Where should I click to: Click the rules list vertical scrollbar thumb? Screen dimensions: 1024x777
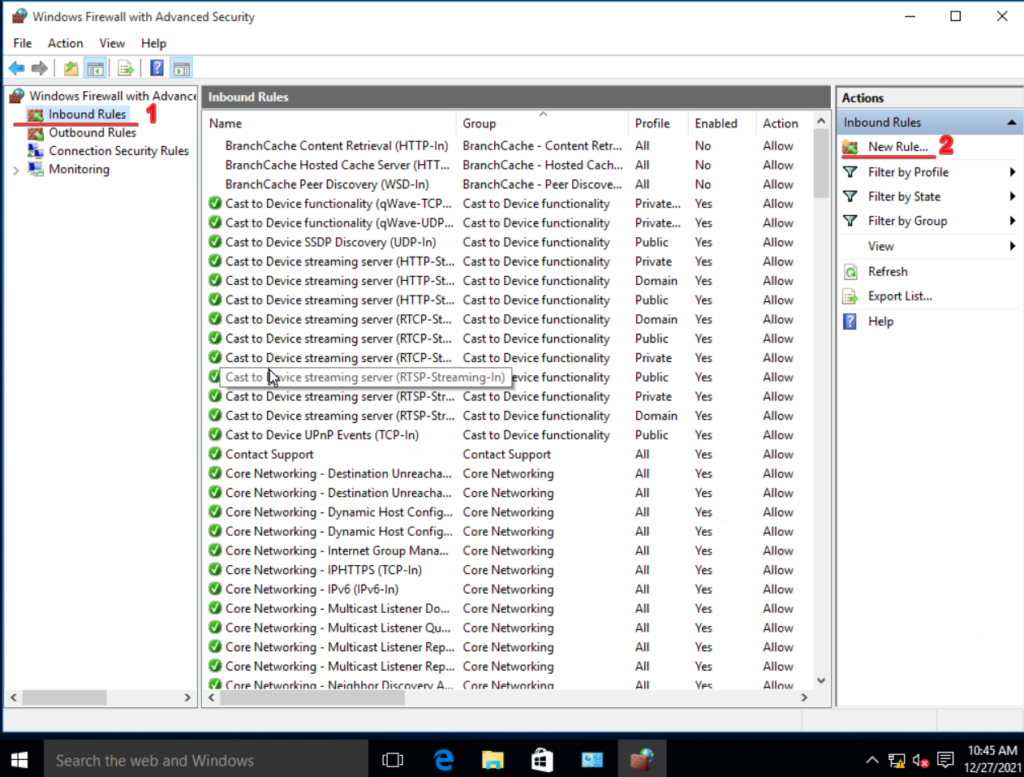click(x=821, y=164)
